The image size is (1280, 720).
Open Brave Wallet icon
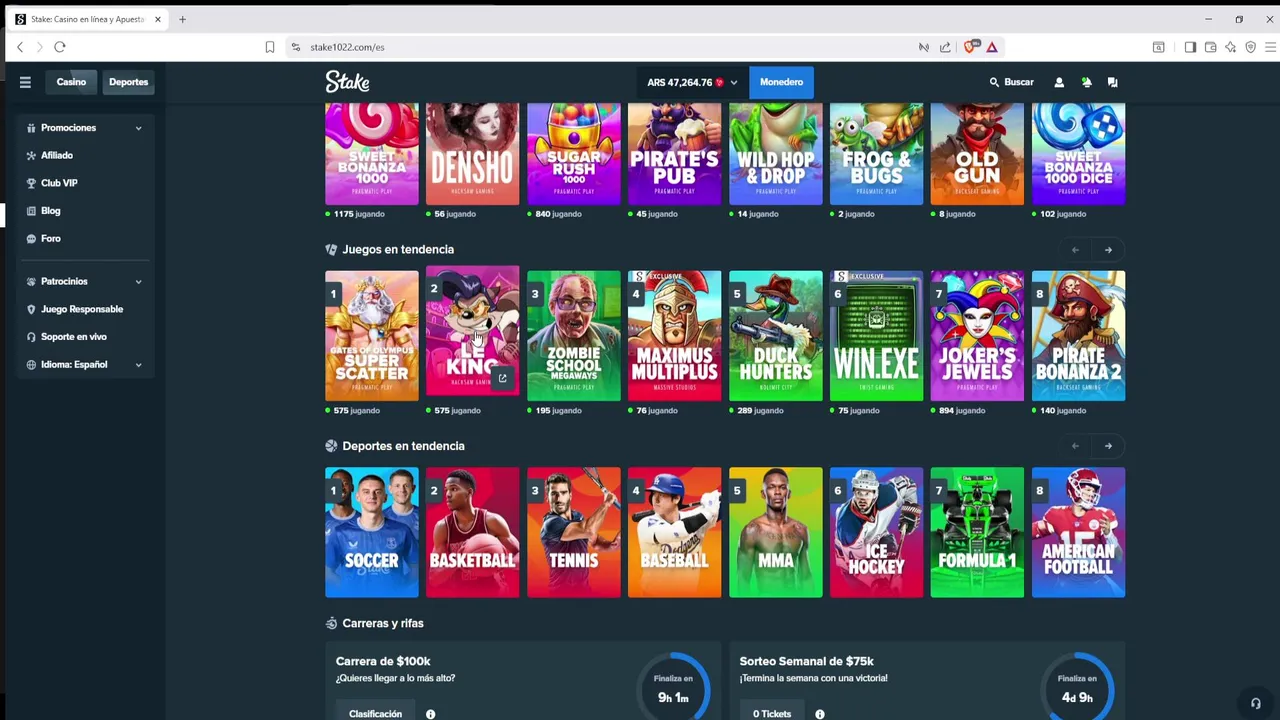coord(1210,47)
